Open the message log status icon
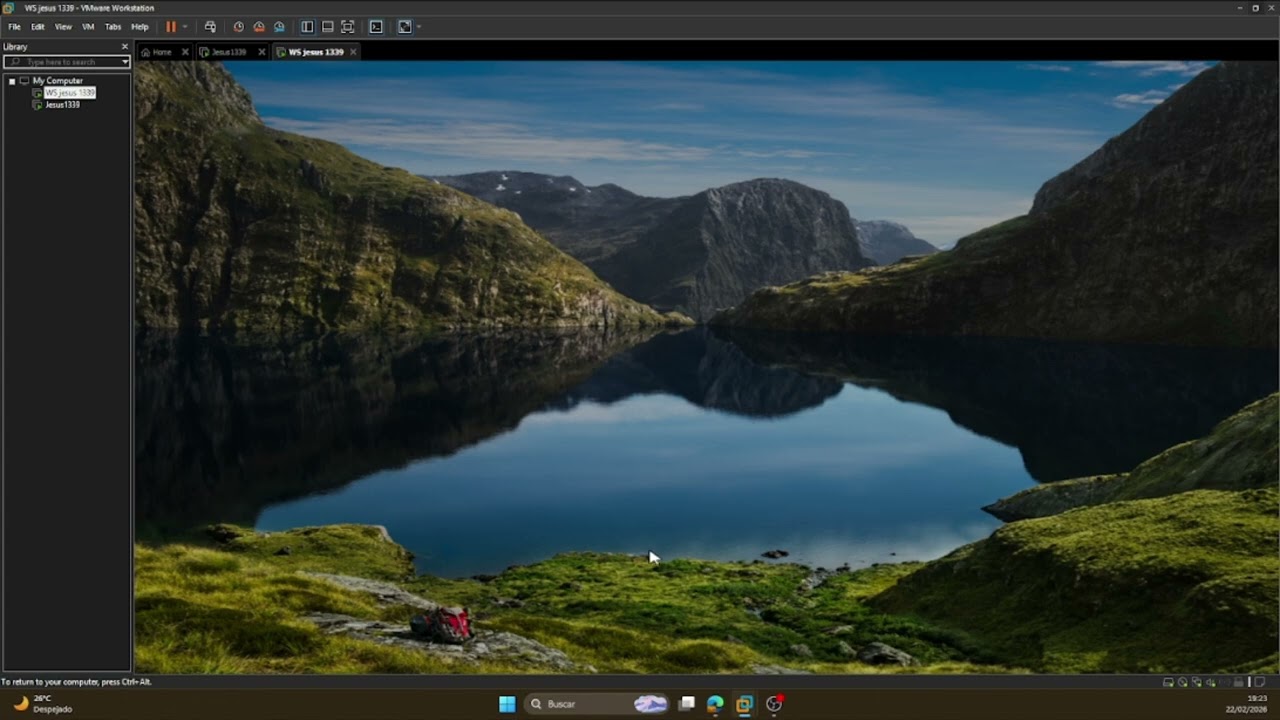The height and width of the screenshot is (720, 1280). click(1260, 682)
